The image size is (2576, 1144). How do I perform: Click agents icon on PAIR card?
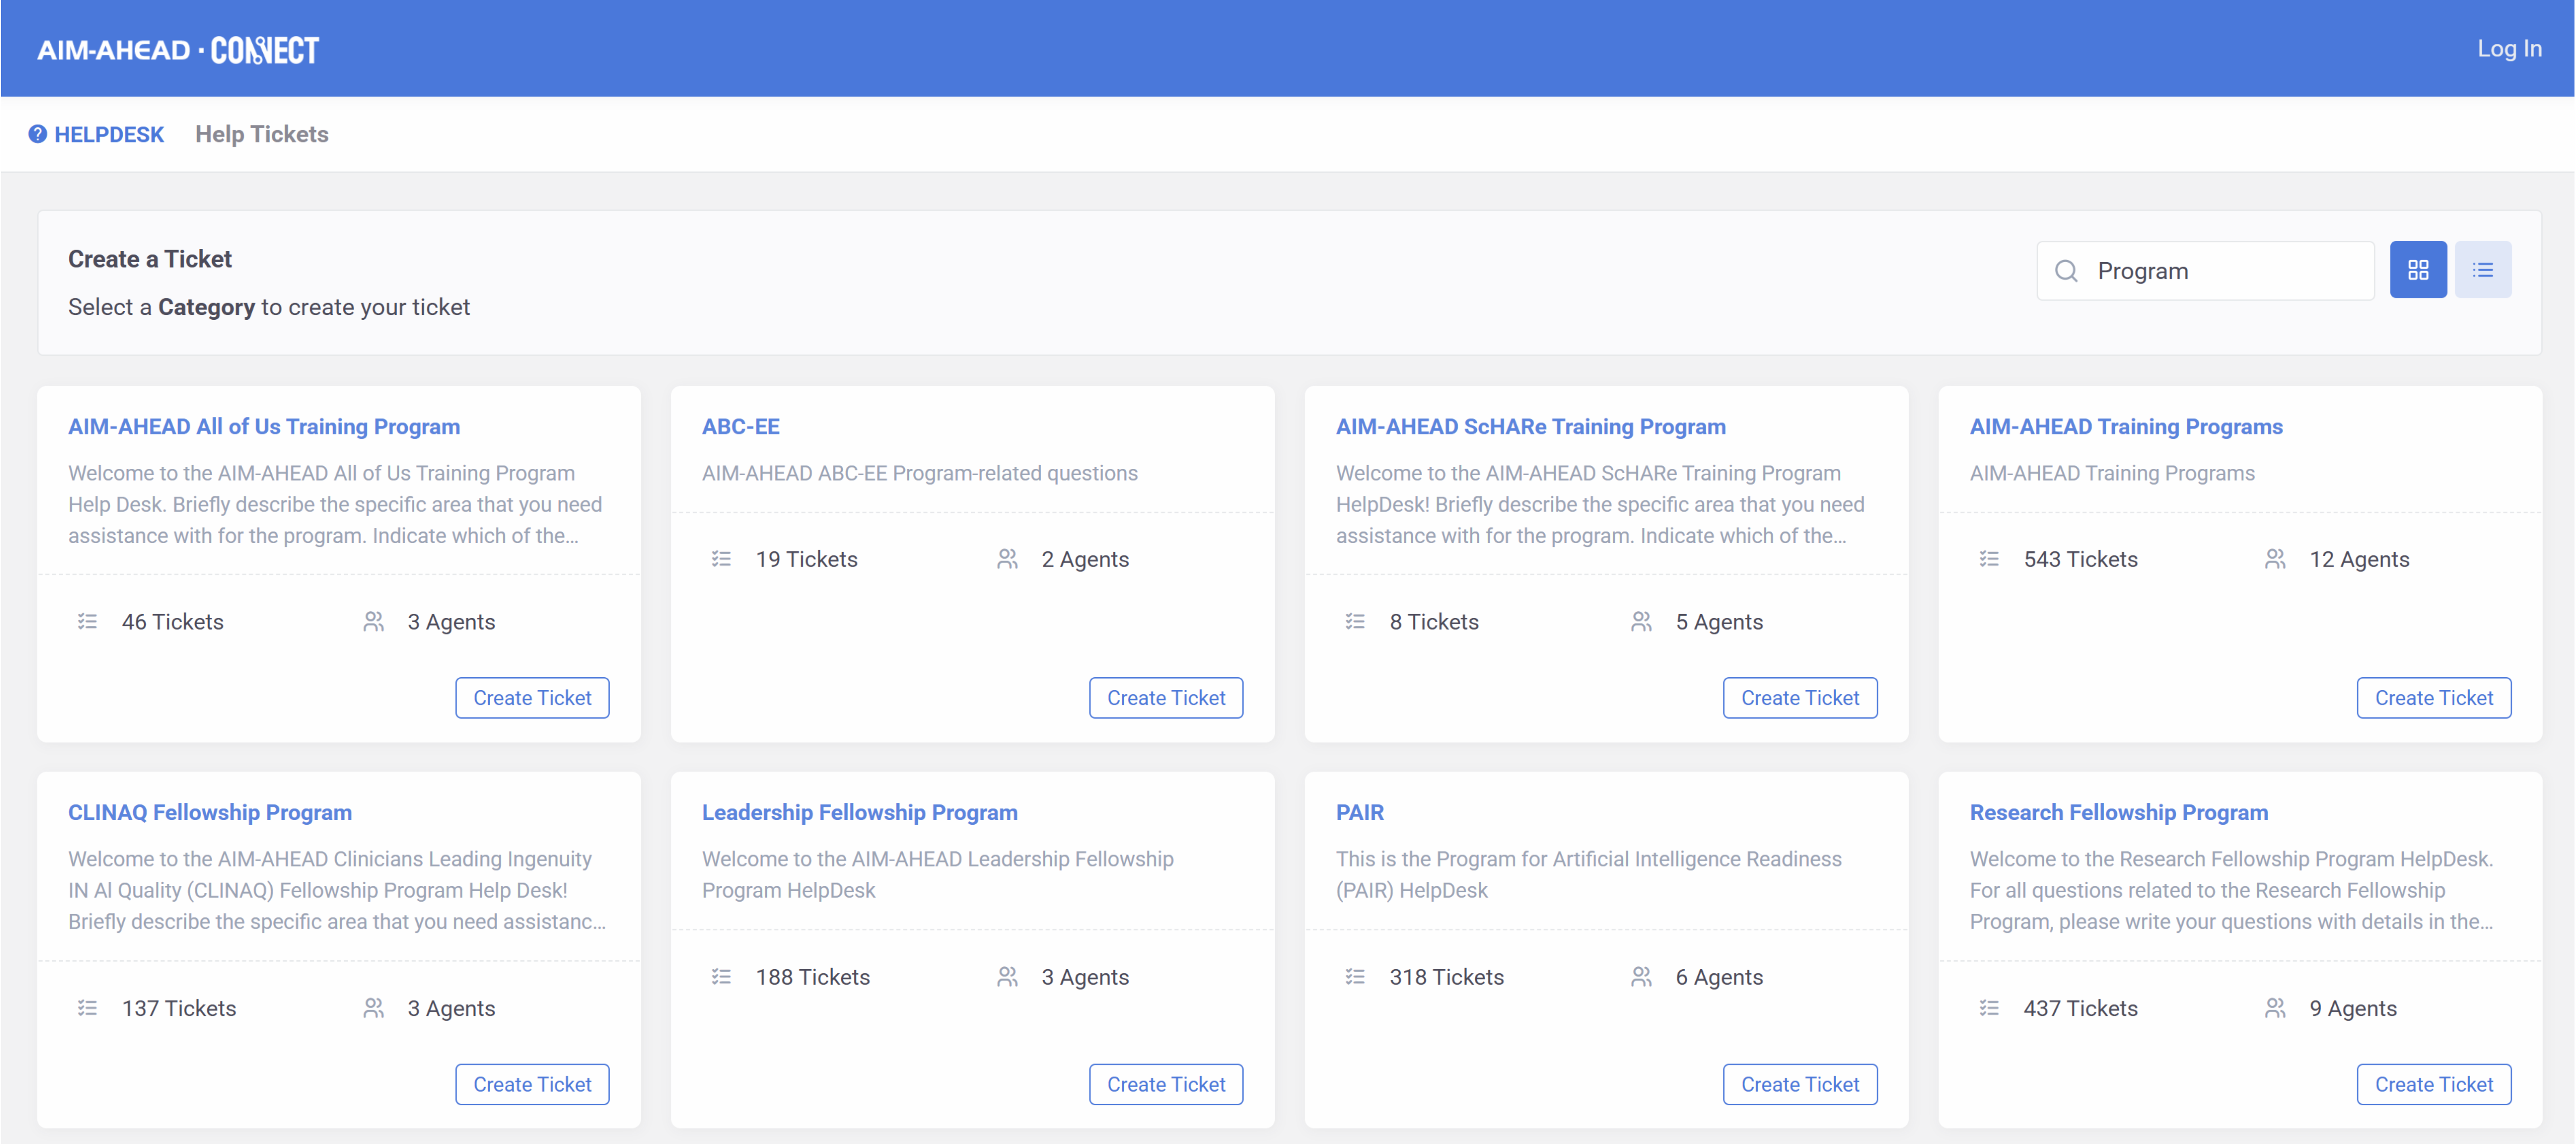click(x=1641, y=977)
